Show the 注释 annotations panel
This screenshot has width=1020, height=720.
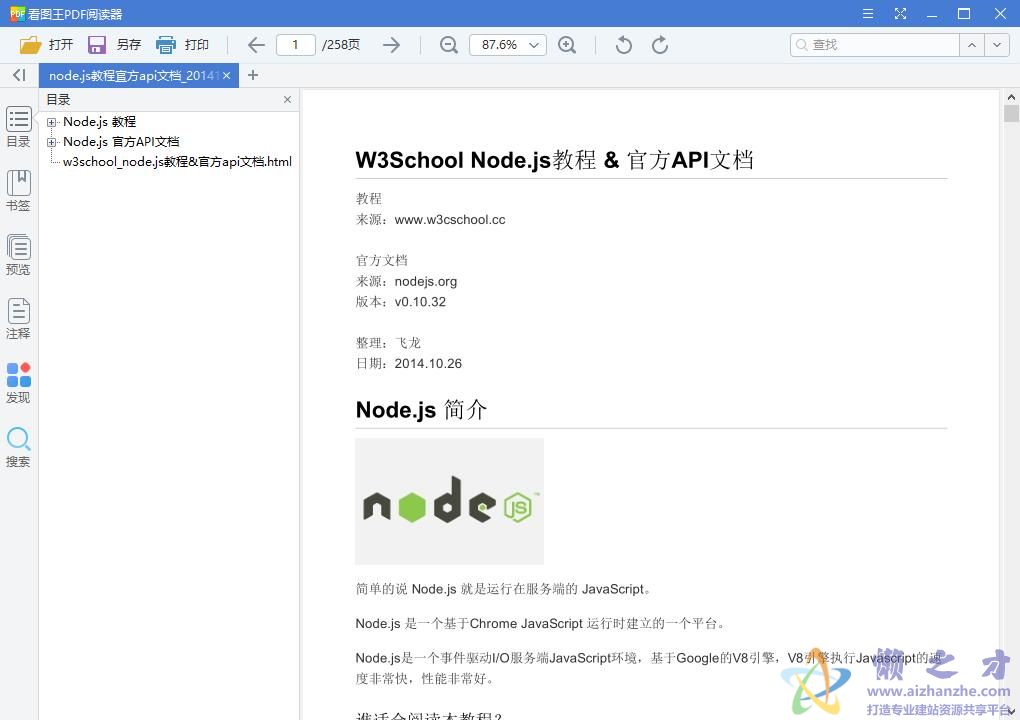click(x=18, y=317)
